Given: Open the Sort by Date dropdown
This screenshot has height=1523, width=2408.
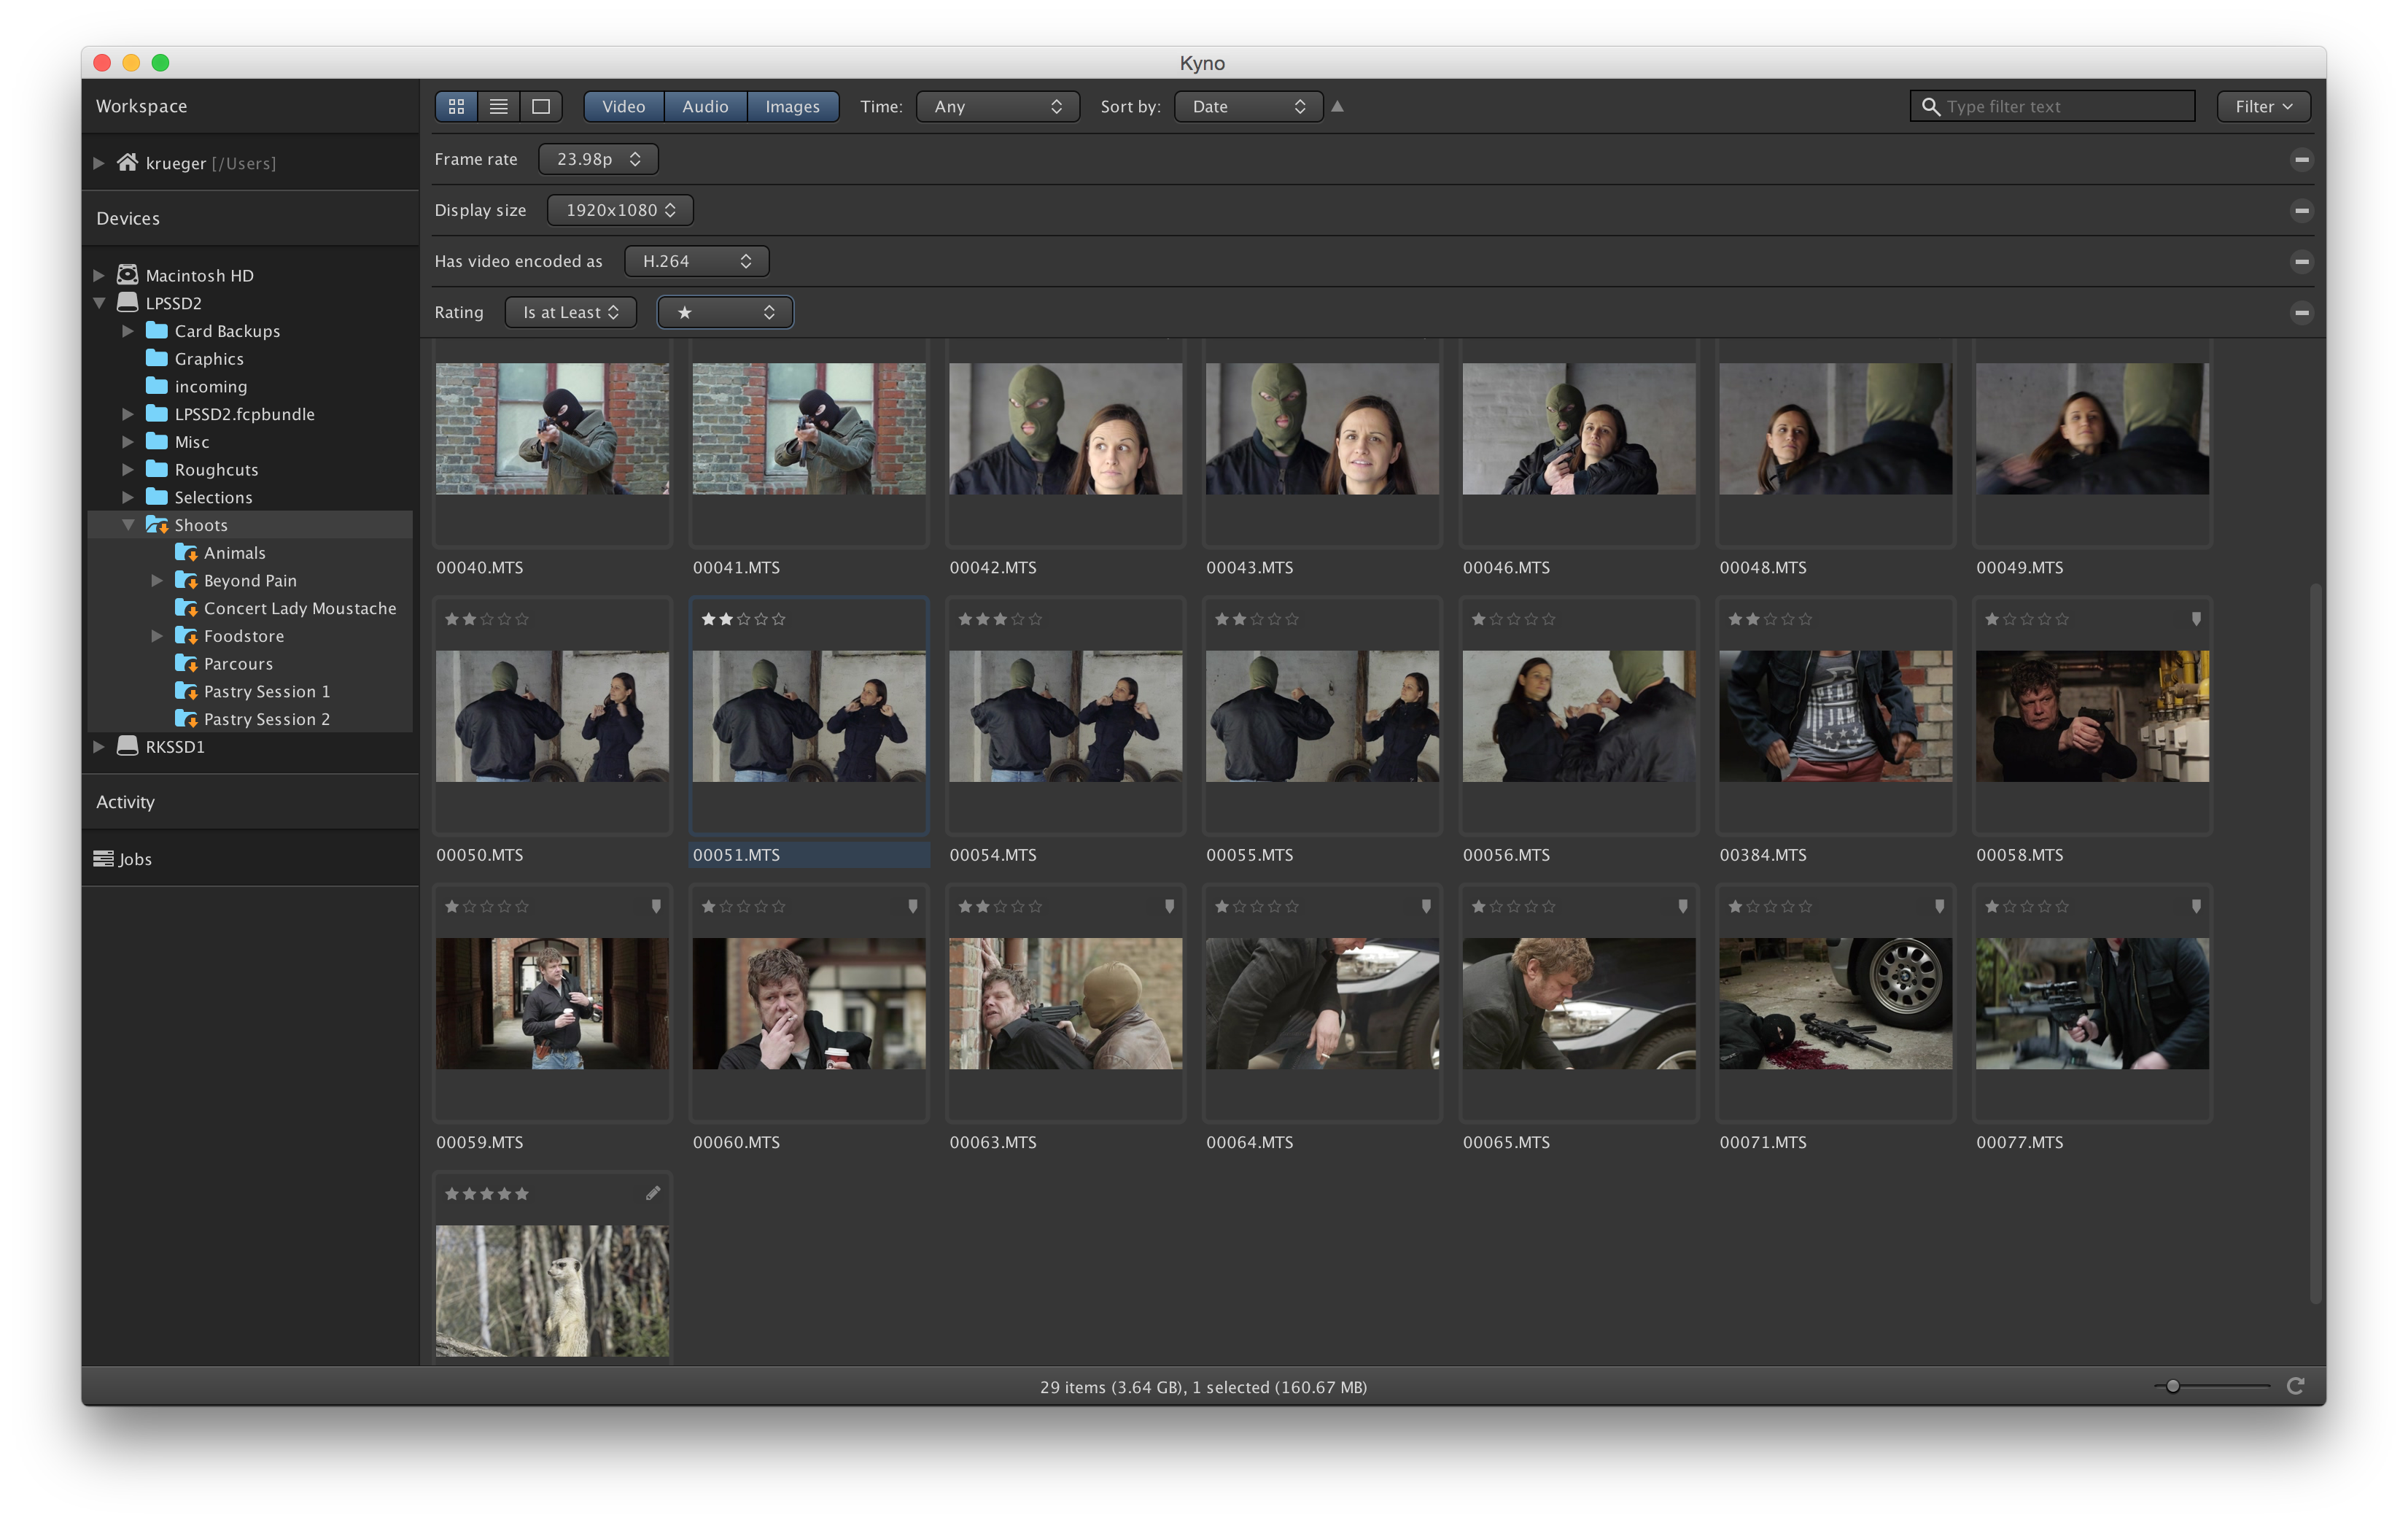Looking at the screenshot, I should (x=1248, y=106).
